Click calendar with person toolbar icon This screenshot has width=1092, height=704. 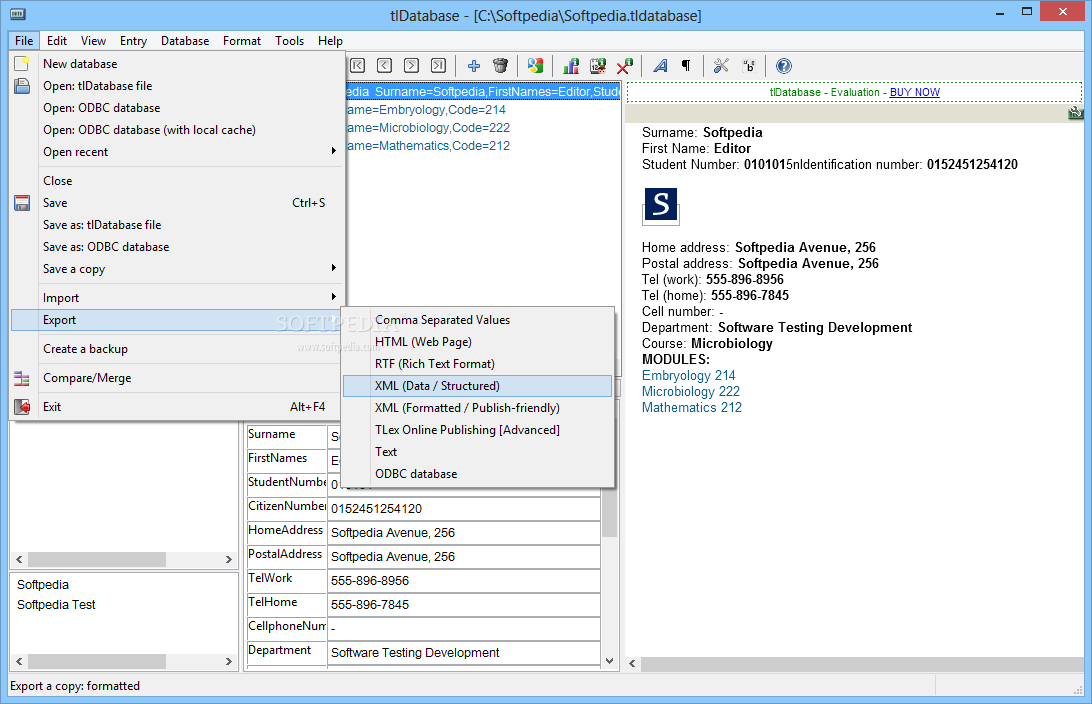[x=598, y=66]
